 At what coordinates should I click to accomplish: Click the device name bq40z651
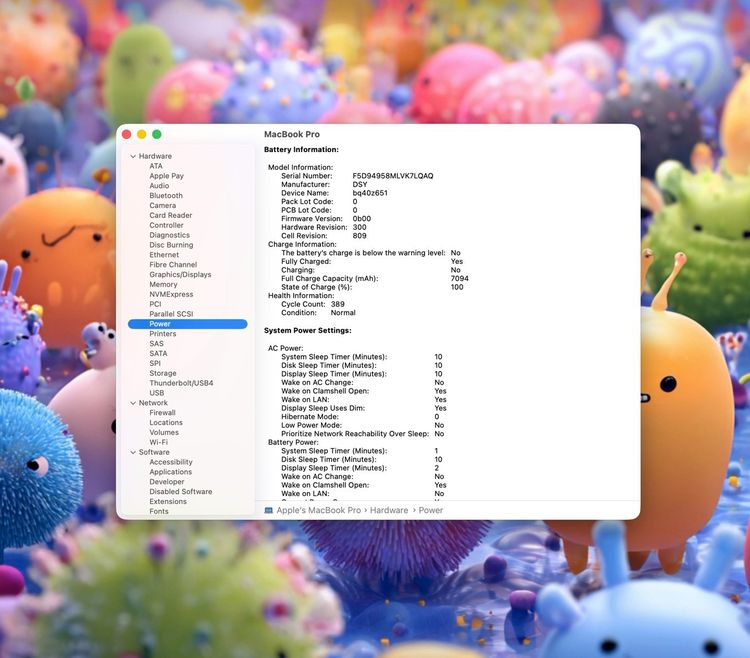[x=370, y=193]
